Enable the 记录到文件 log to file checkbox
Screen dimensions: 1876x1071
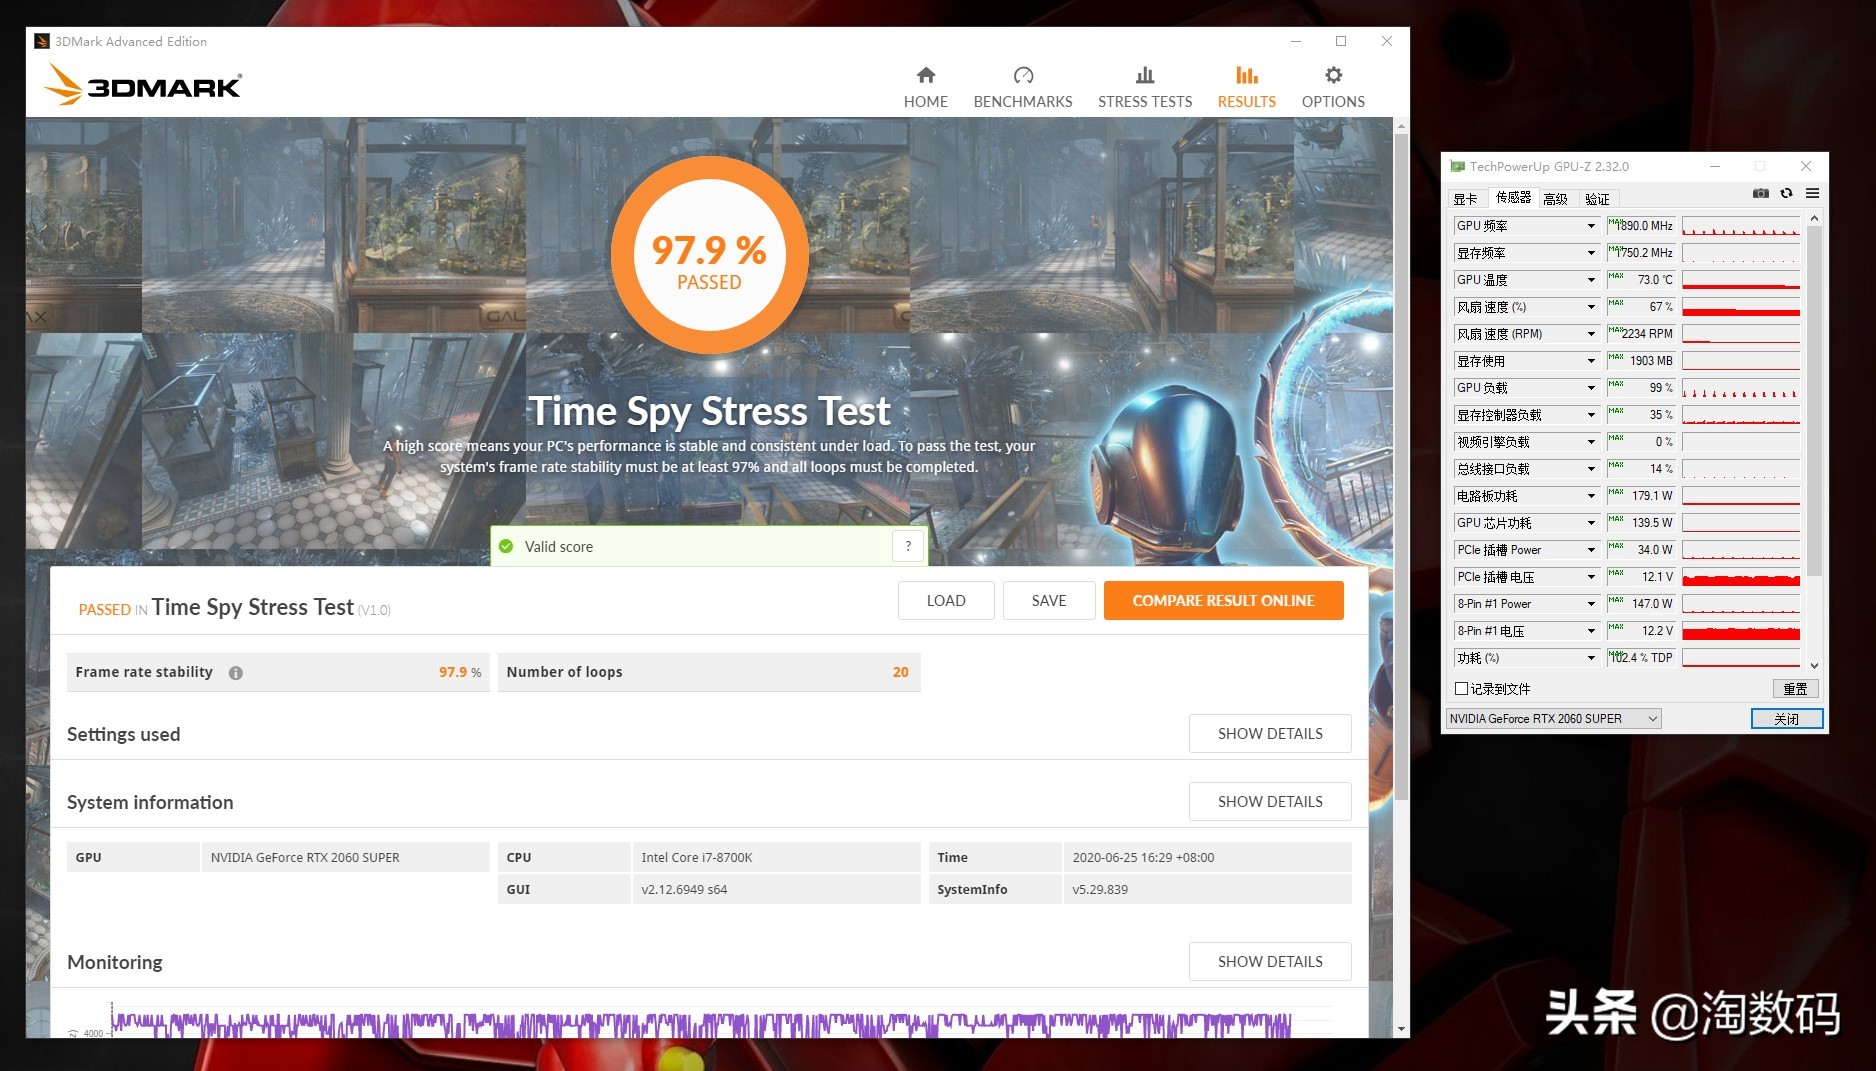(1462, 689)
